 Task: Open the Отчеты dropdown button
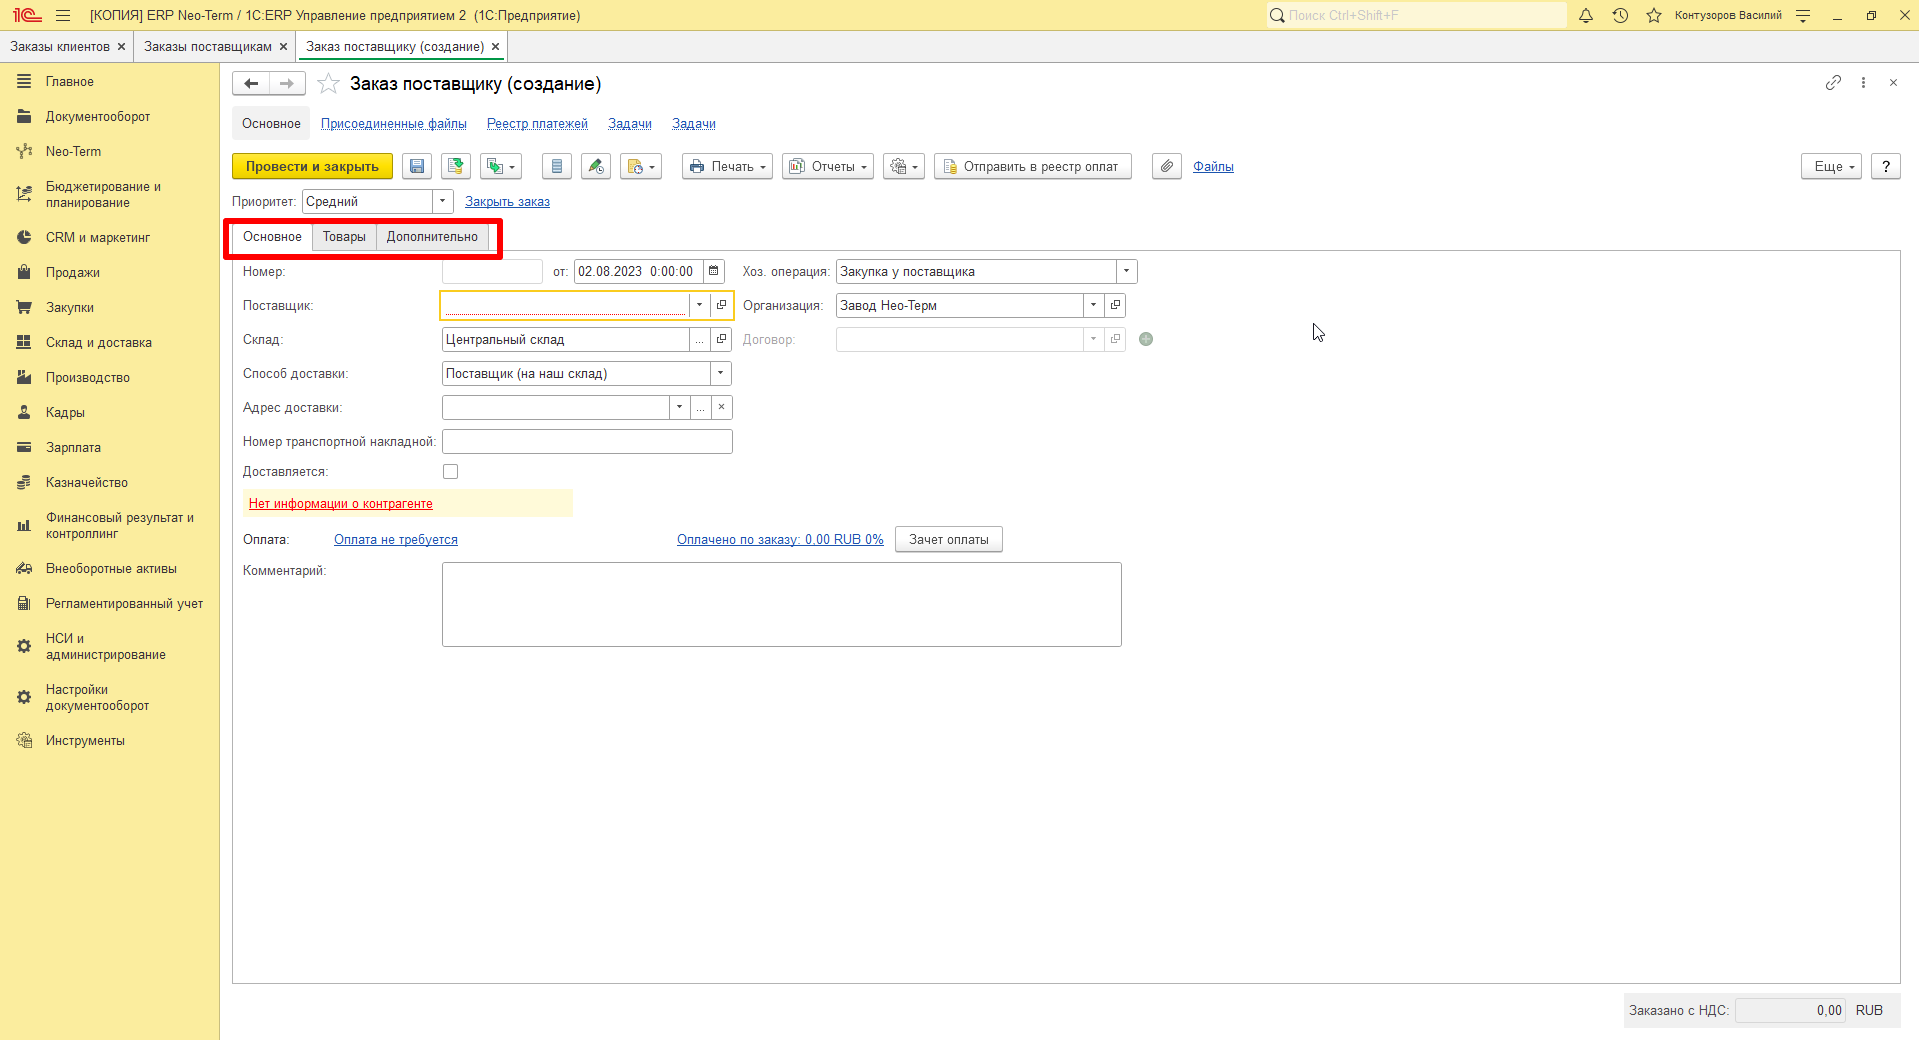828,167
